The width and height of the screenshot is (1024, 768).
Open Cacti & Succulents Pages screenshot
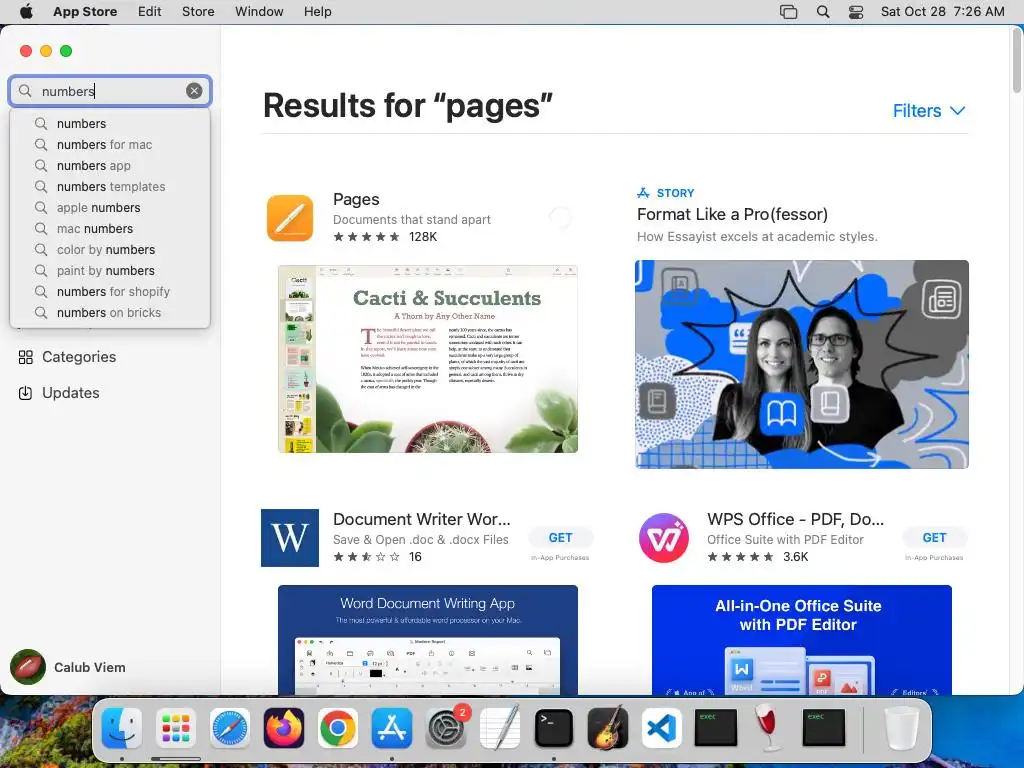point(428,359)
